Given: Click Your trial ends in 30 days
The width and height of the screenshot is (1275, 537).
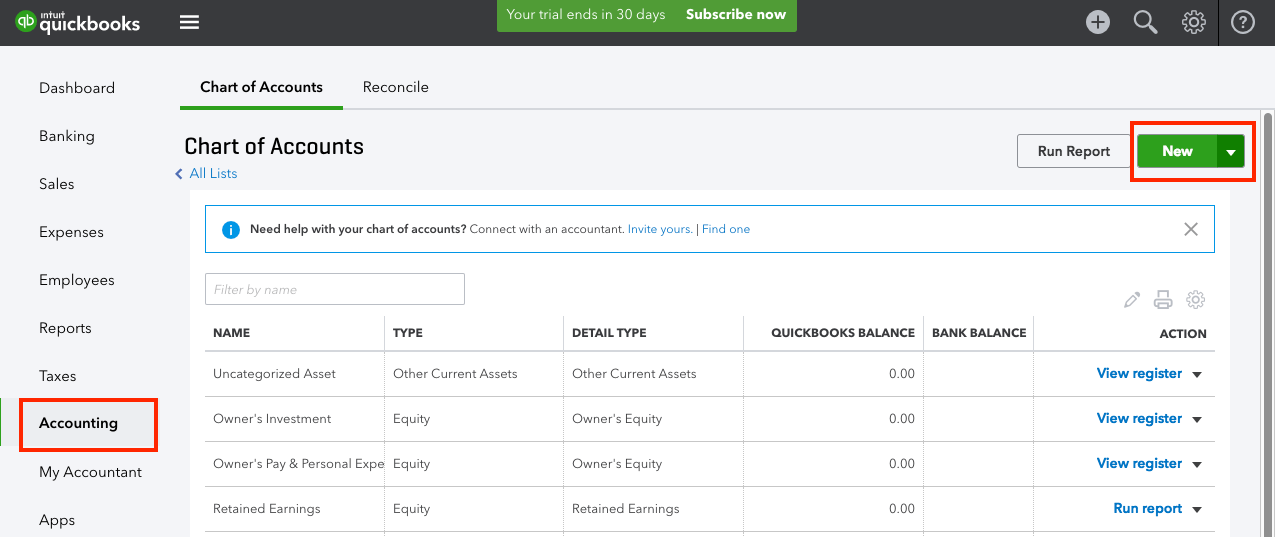Looking at the screenshot, I should pyautogui.click(x=586, y=14).
